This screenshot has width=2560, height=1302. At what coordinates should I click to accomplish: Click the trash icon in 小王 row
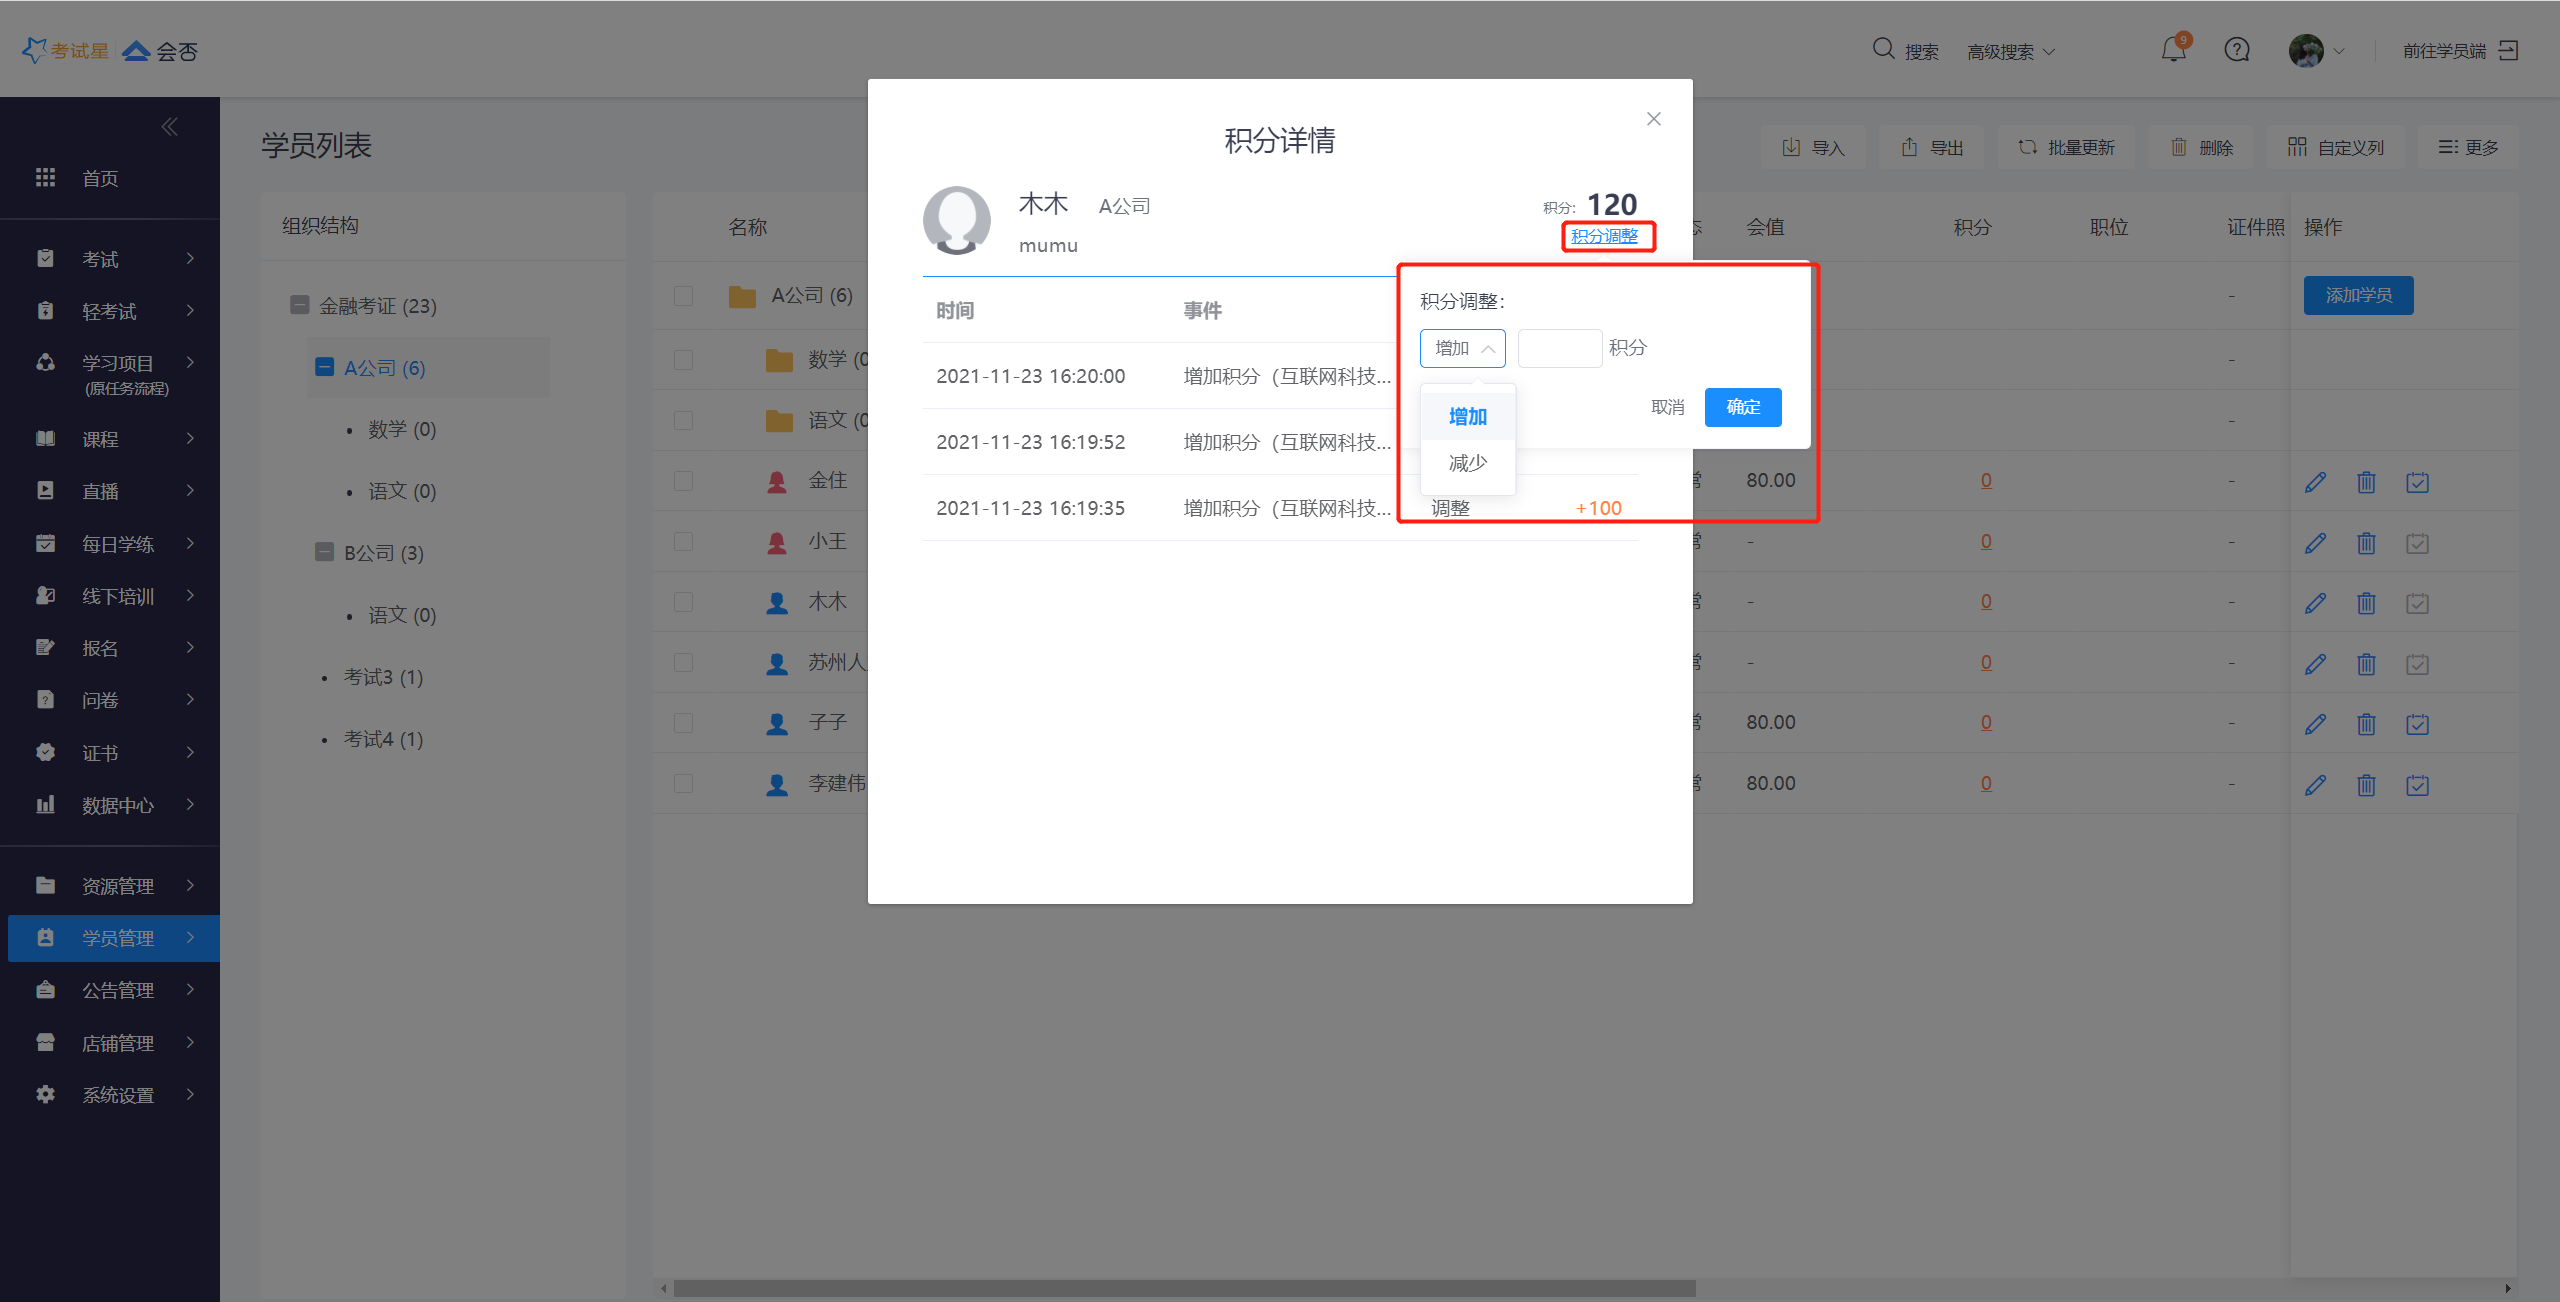pyautogui.click(x=2366, y=543)
